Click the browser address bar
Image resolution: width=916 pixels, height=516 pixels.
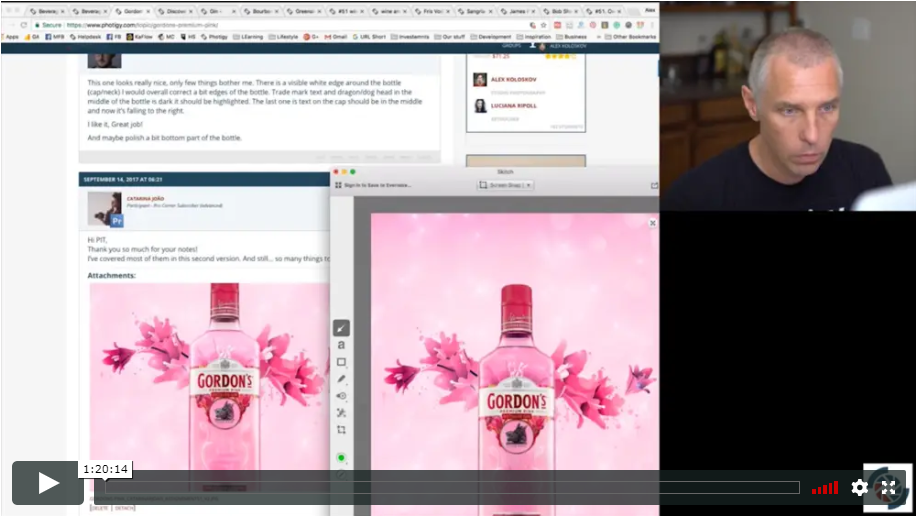[x=292, y=25]
